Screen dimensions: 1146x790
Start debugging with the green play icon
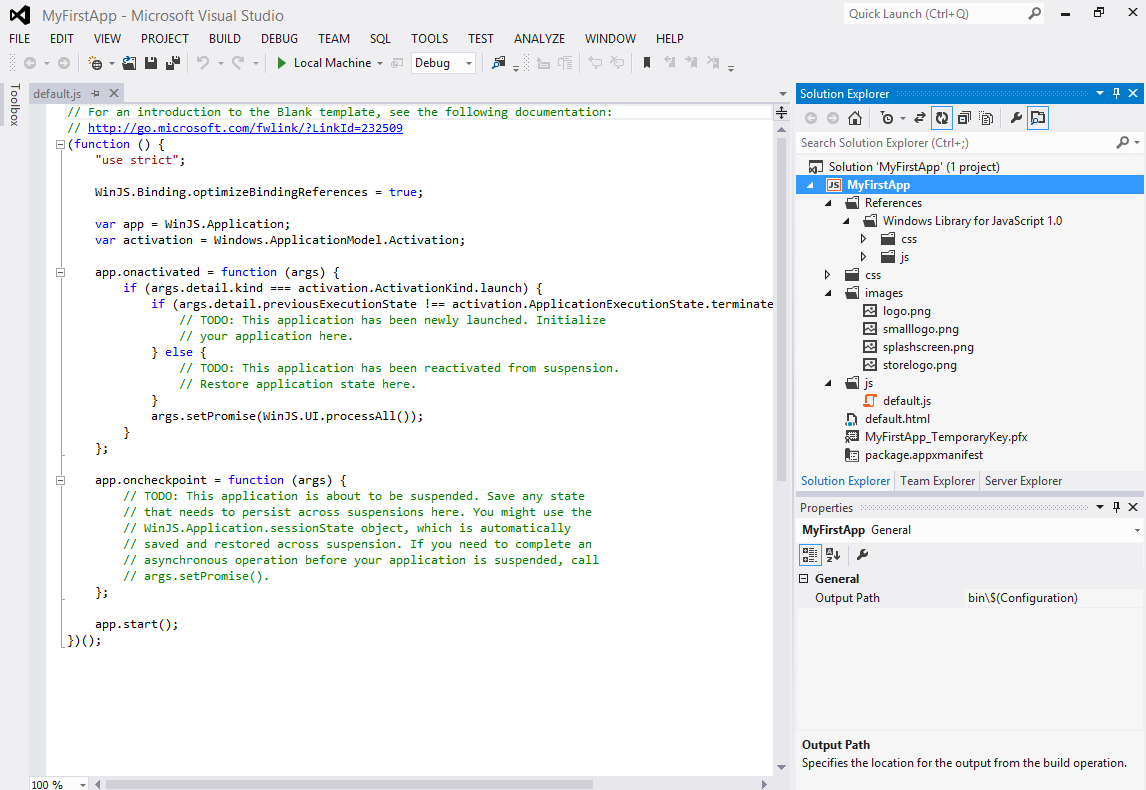tap(281, 64)
